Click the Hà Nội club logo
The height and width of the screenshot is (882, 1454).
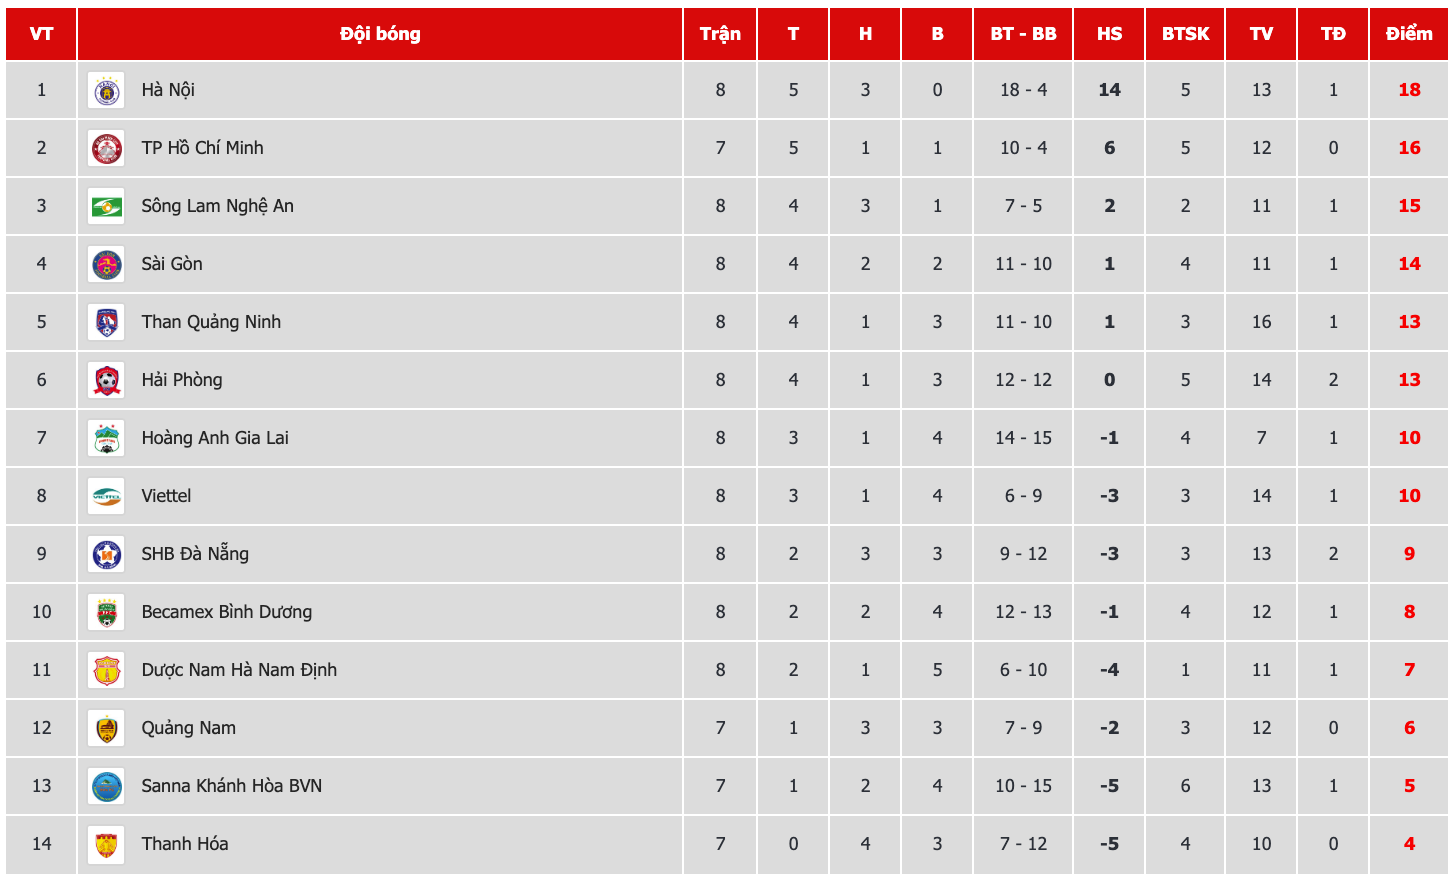click(106, 91)
